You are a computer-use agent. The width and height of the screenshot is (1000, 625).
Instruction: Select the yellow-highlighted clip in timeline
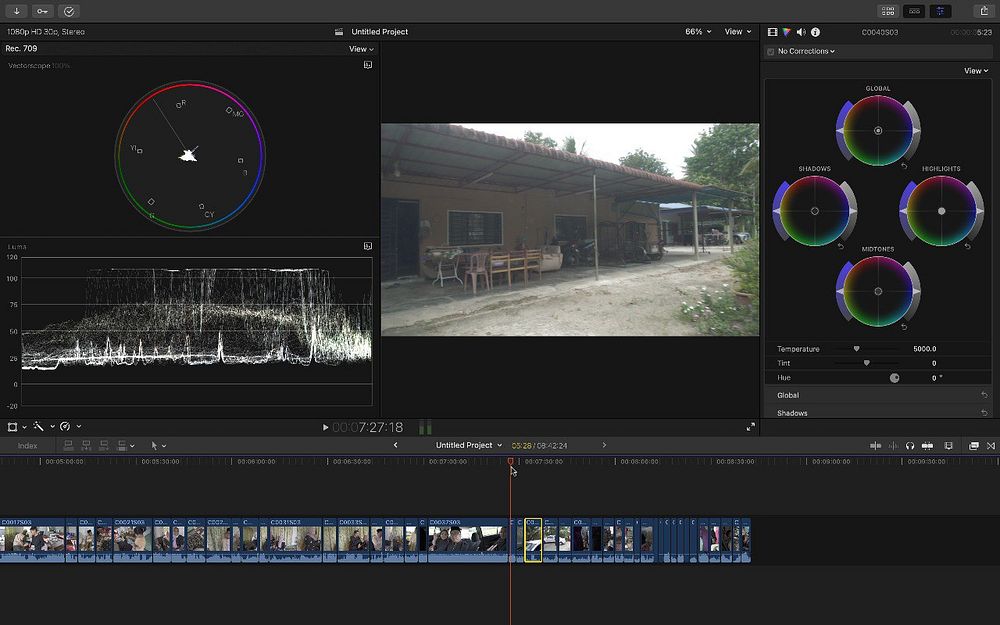coord(533,539)
